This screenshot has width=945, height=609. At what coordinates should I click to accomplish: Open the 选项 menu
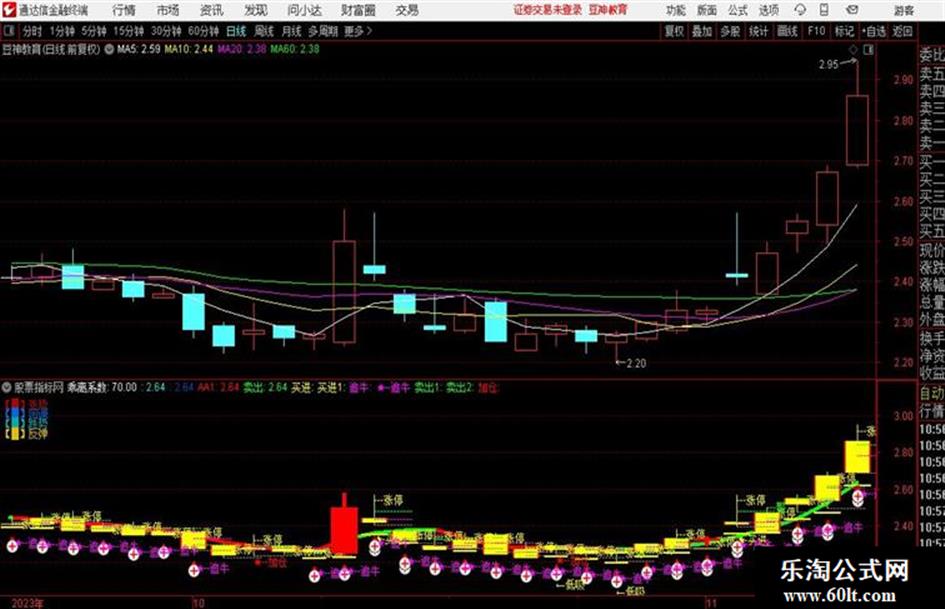pyautogui.click(x=768, y=10)
